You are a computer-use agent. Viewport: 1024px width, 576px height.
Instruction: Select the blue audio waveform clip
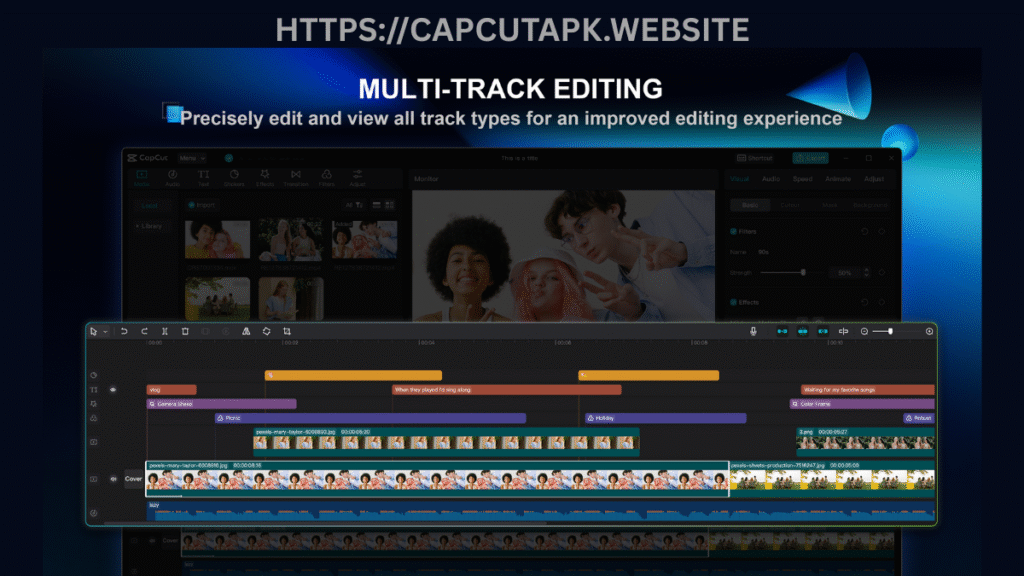pyautogui.click(x=541, y=511)
